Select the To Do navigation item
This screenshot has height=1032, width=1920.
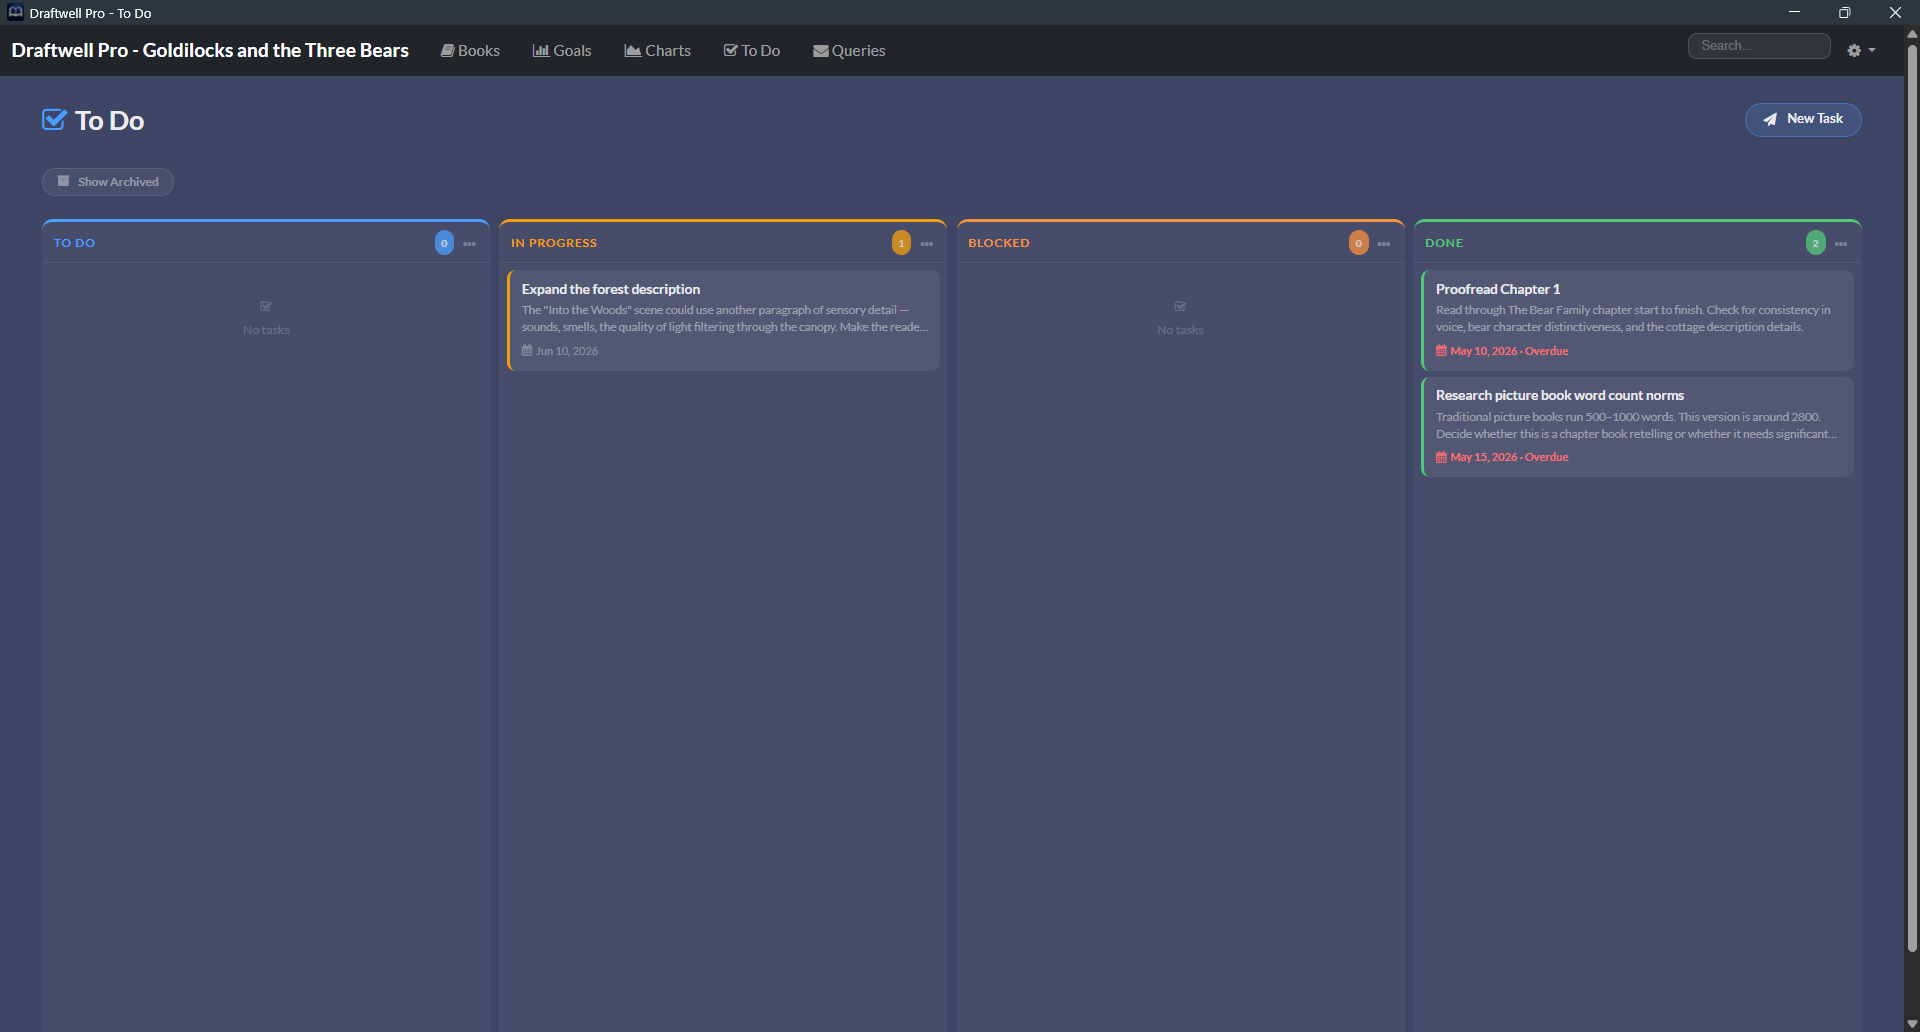tap(752, 51)
